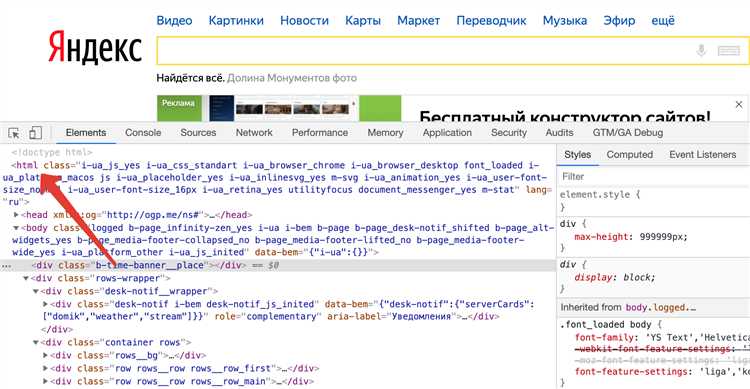Screen dimensions: 750x389
Task: Open the Audits tab
Action: coord(559,133)
